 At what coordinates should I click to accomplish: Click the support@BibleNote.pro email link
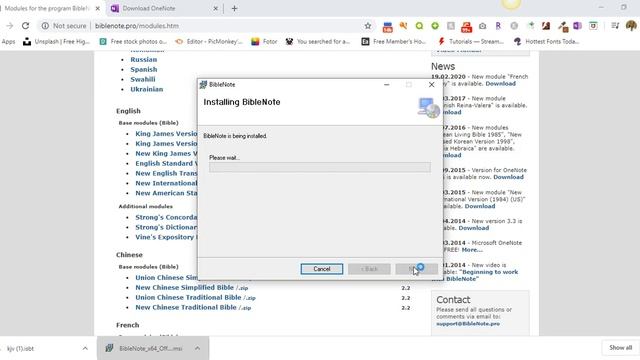pyautogui.click(x=468, y=324)
